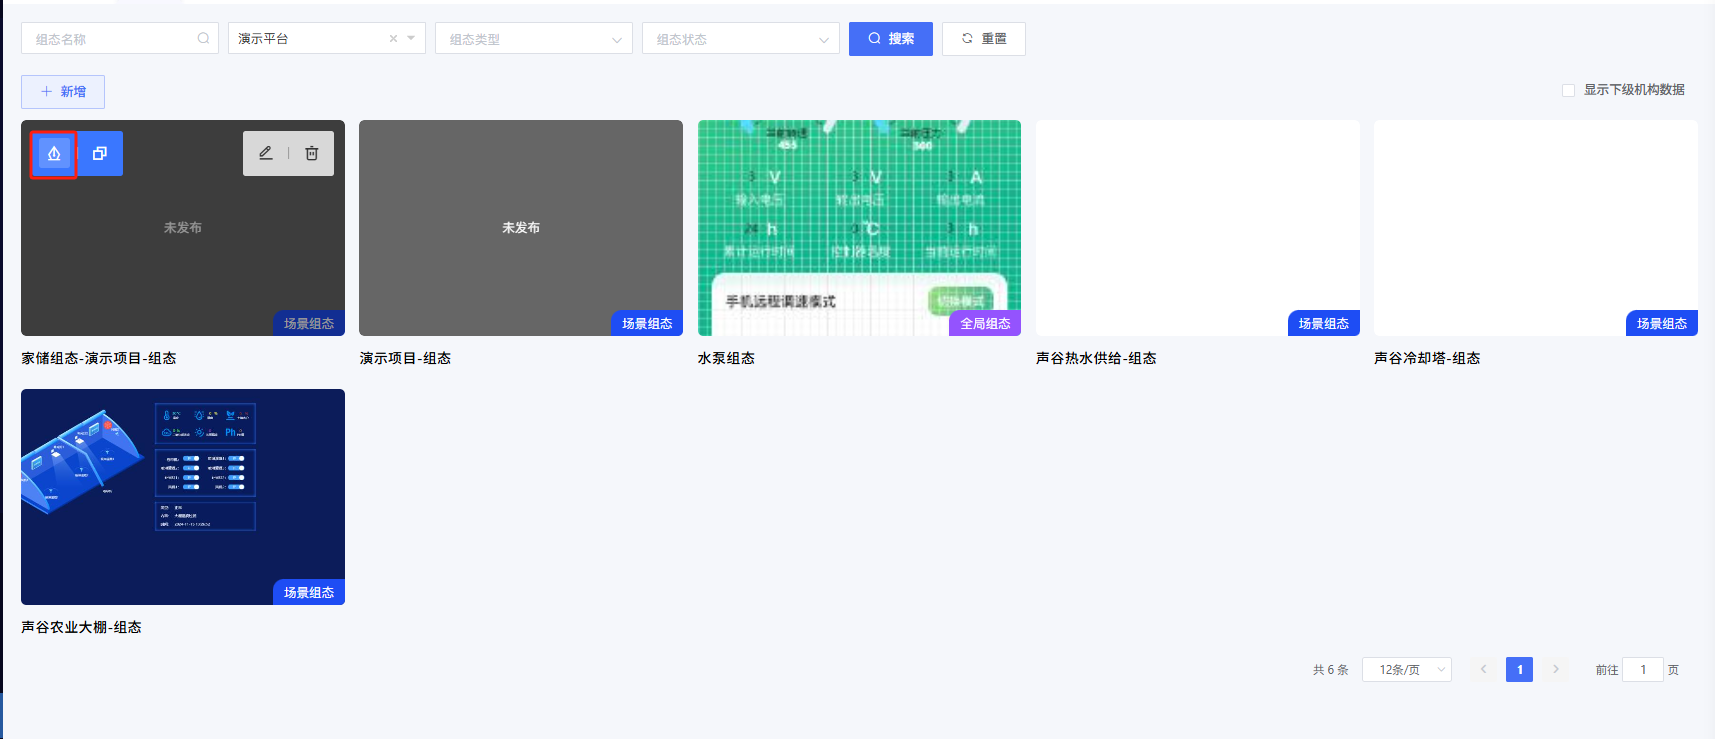Clear the 演示平台 selection with the x icon
The height and width of the screenshot is (739, 1715).
tap(393, 39)
